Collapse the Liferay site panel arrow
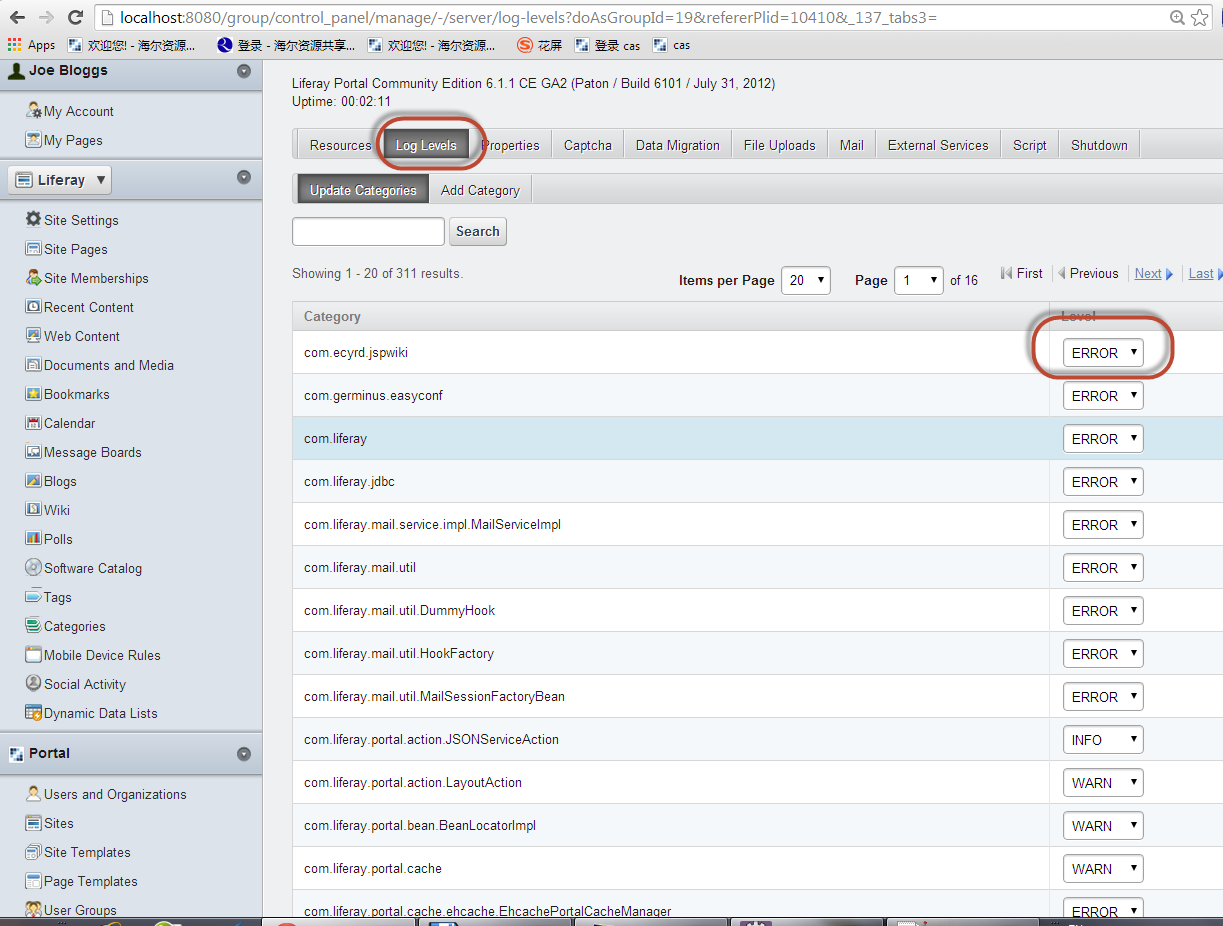The width and height of the screenshot is (1223, 926). (243, 177)
